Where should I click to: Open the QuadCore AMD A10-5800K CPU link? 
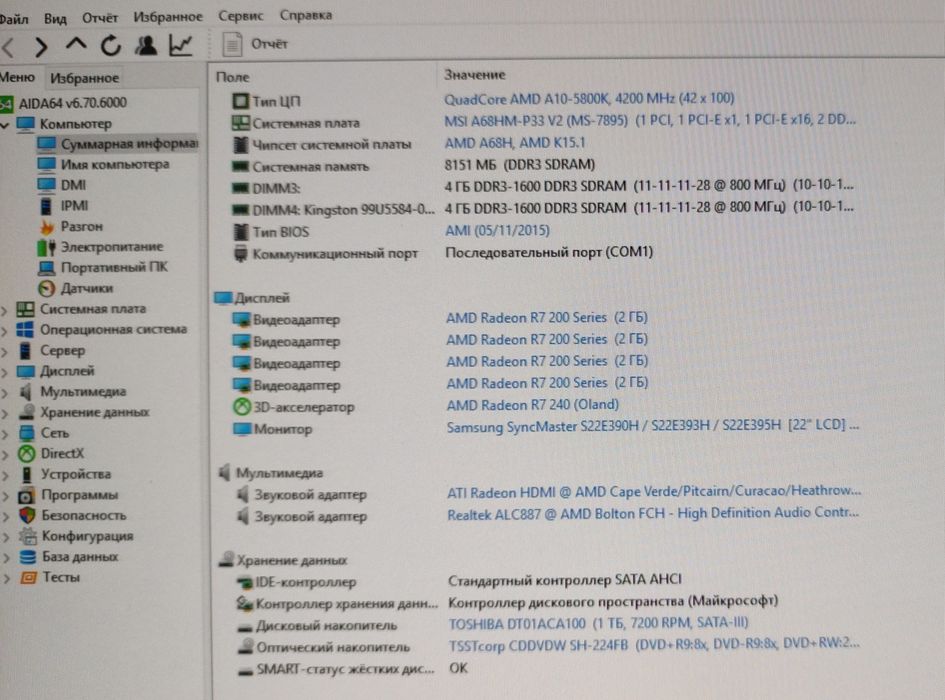coord(589,98)
